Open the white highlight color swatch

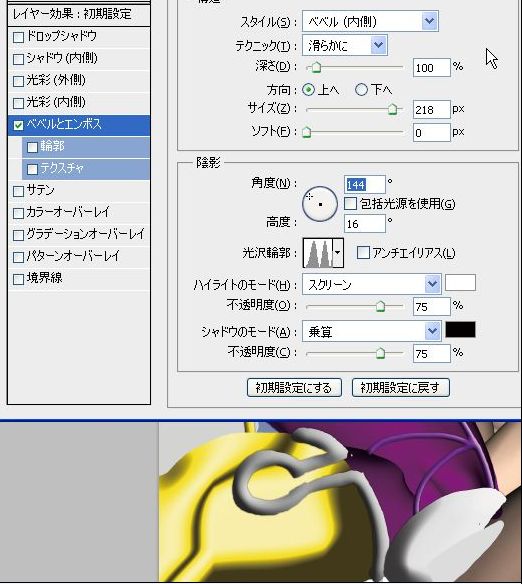[x=460, y=283]
